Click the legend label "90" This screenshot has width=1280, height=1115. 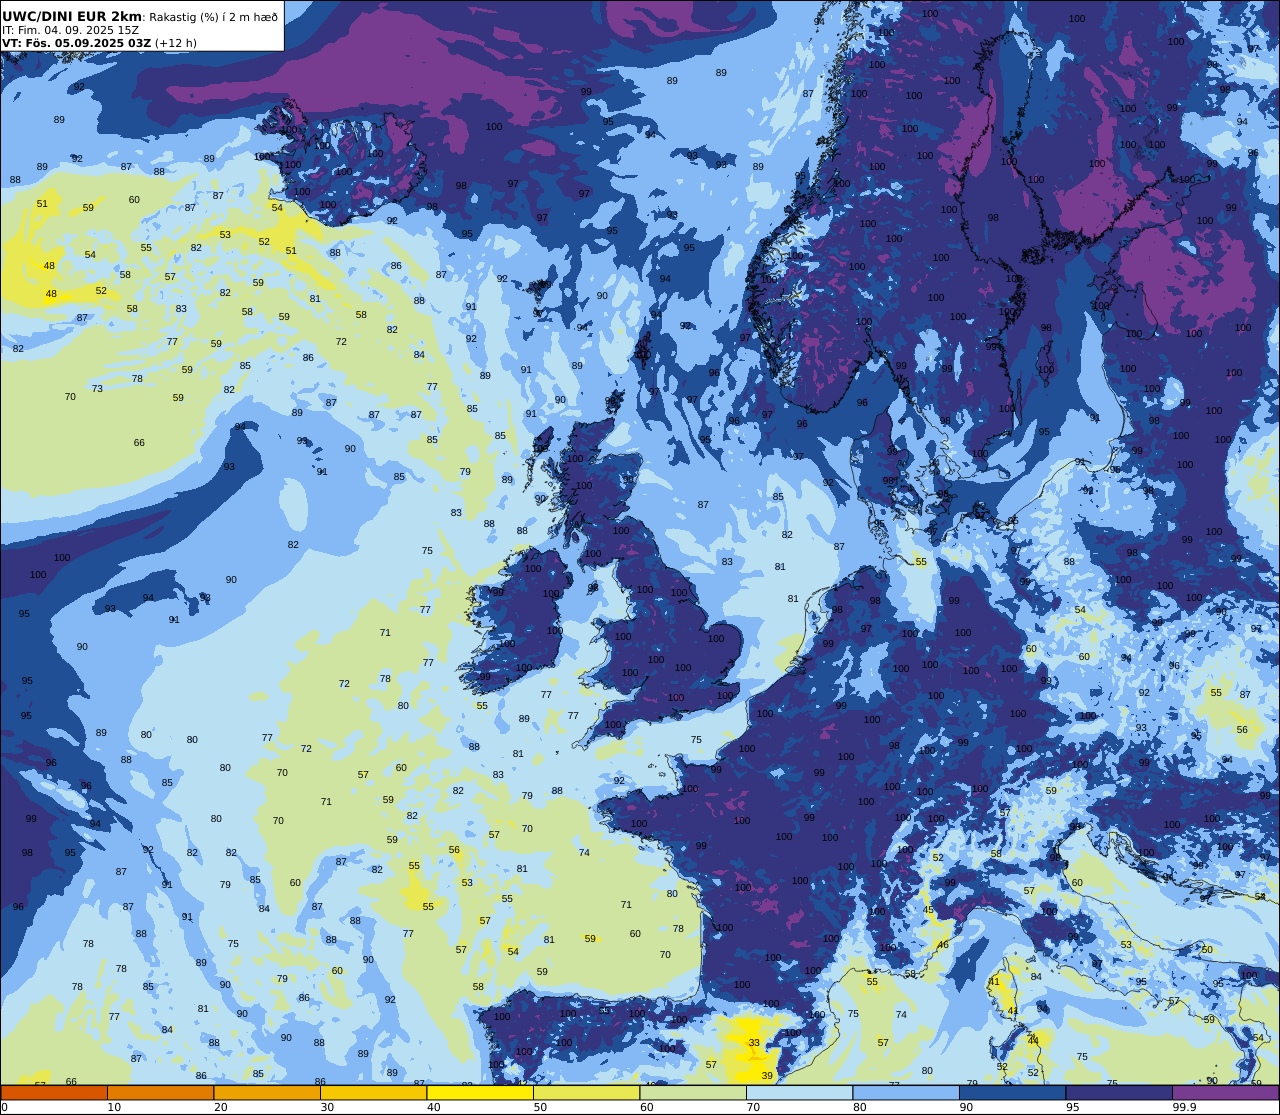click(x=966, y=1107)
